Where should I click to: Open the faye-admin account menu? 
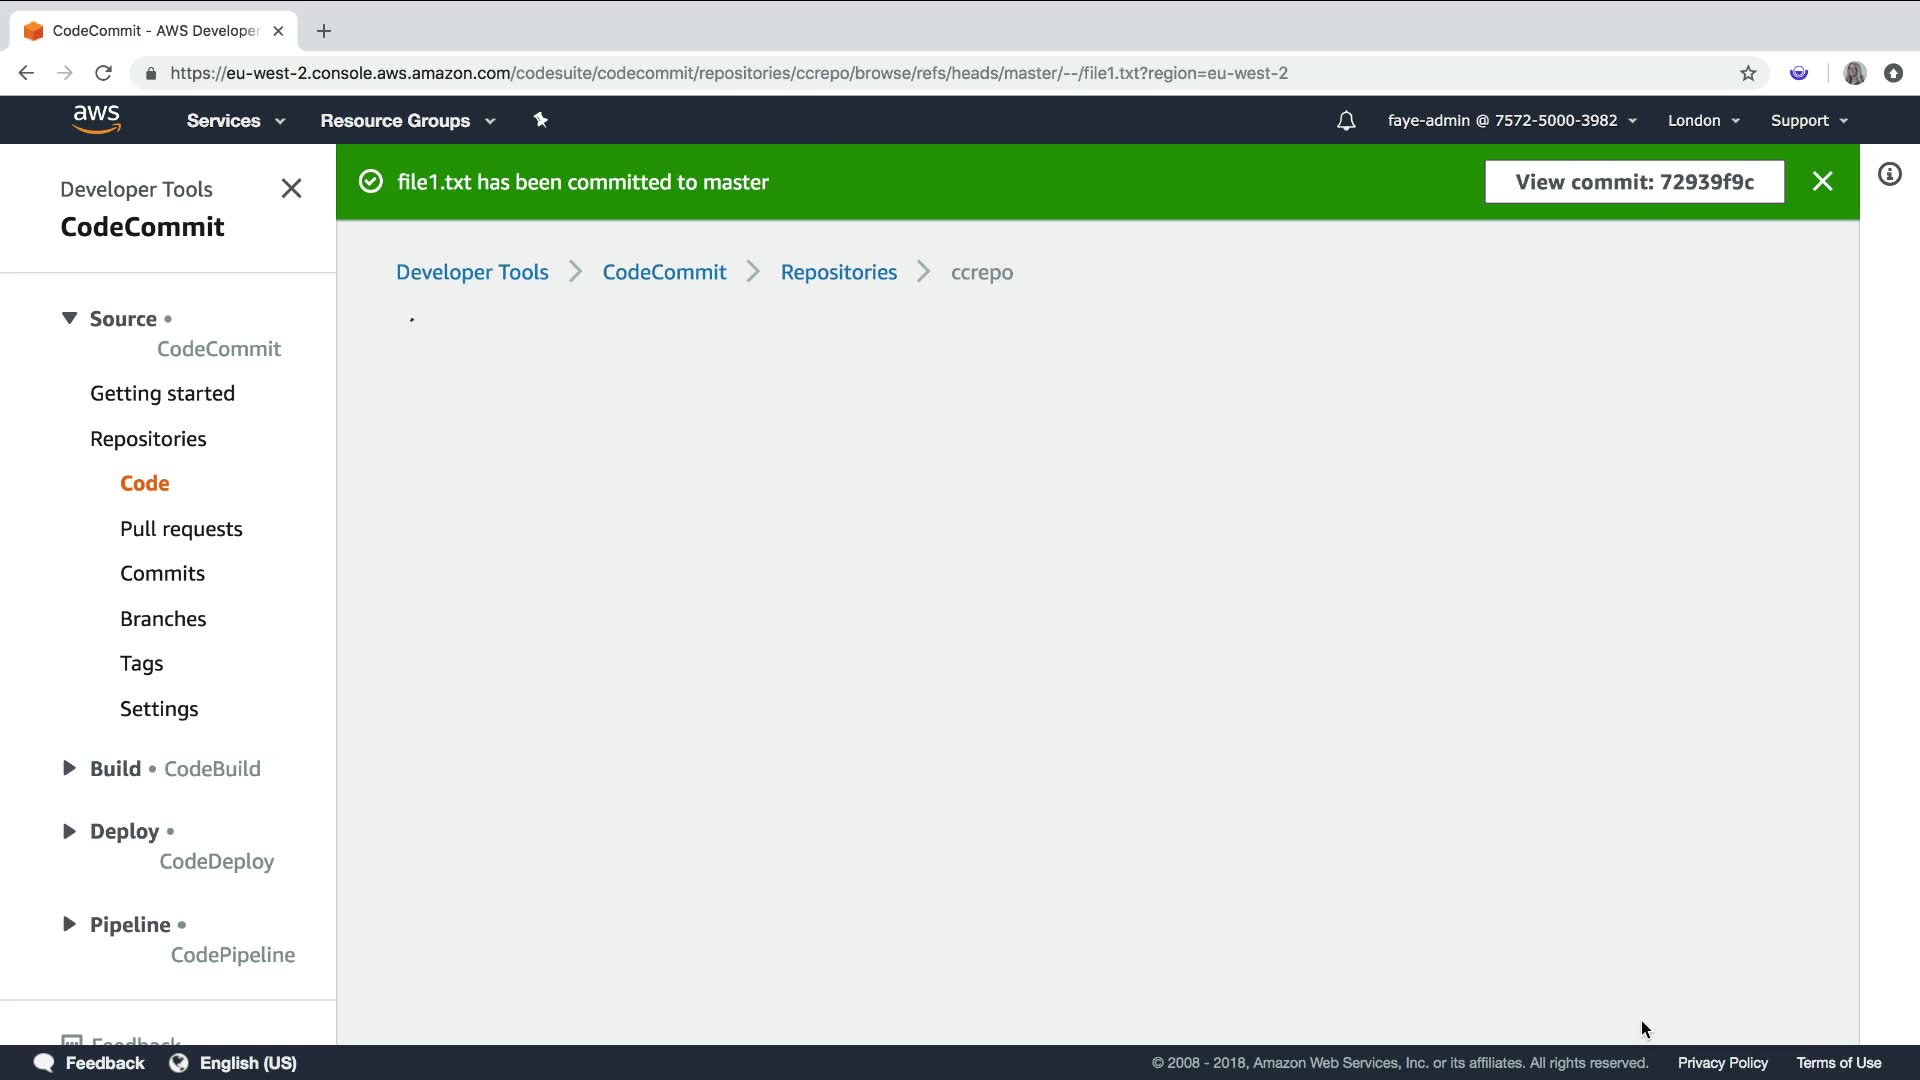tap(1511, 120)
